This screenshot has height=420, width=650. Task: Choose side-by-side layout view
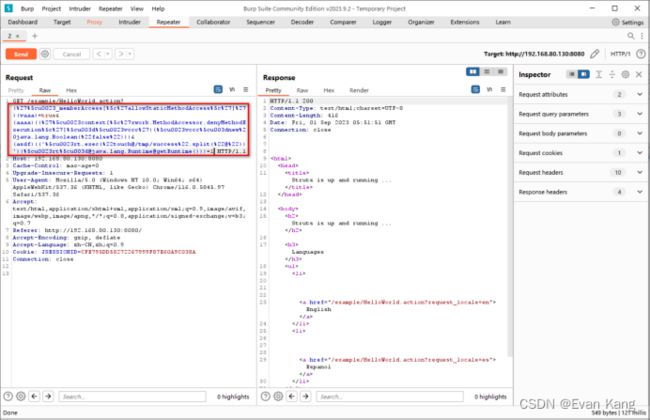(x=473, y=72)
